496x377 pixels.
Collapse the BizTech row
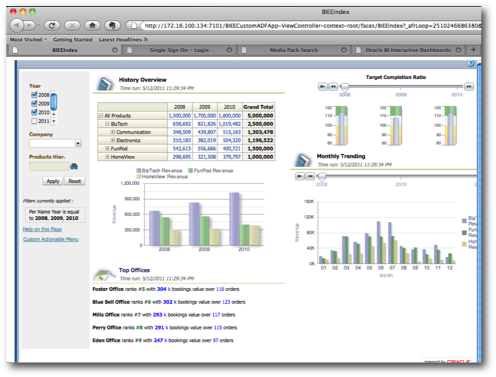107,124
